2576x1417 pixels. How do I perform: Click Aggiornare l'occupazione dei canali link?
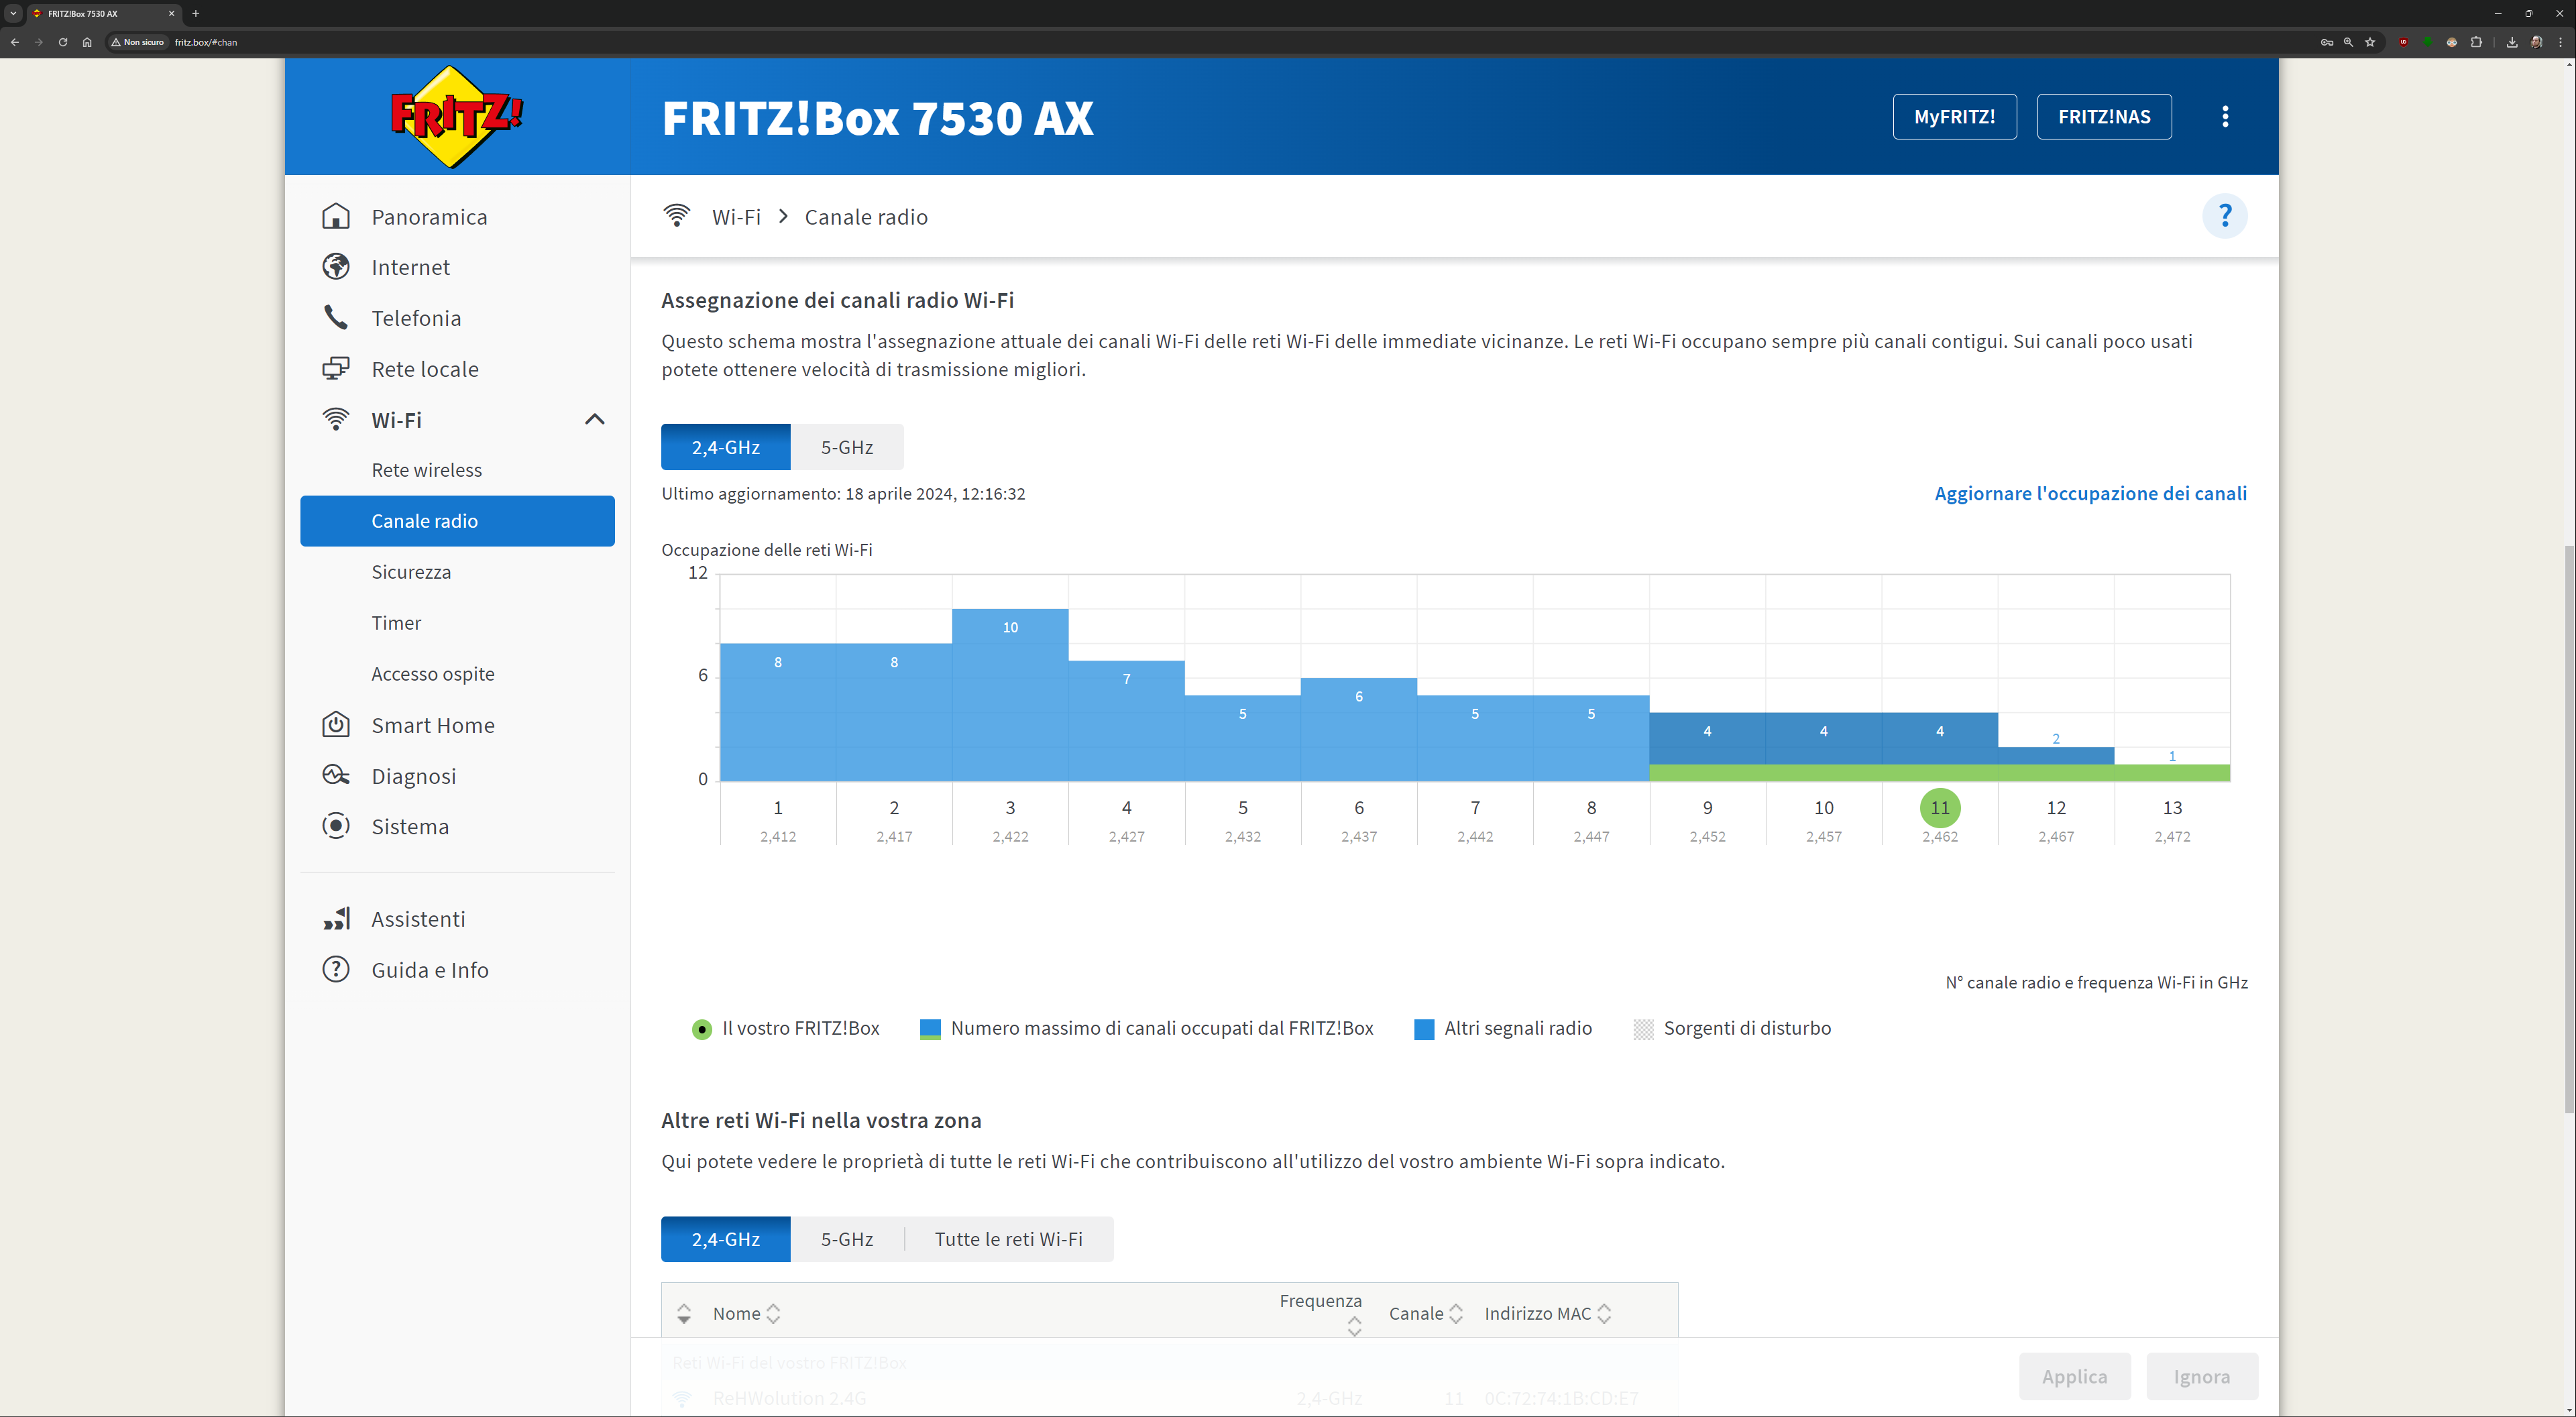[2090, 493]
